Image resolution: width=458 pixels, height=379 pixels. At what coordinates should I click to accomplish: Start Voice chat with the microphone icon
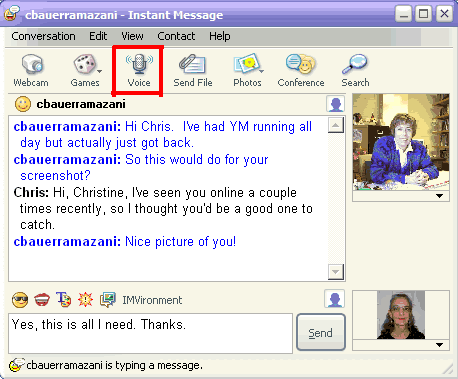pos(139,70)
